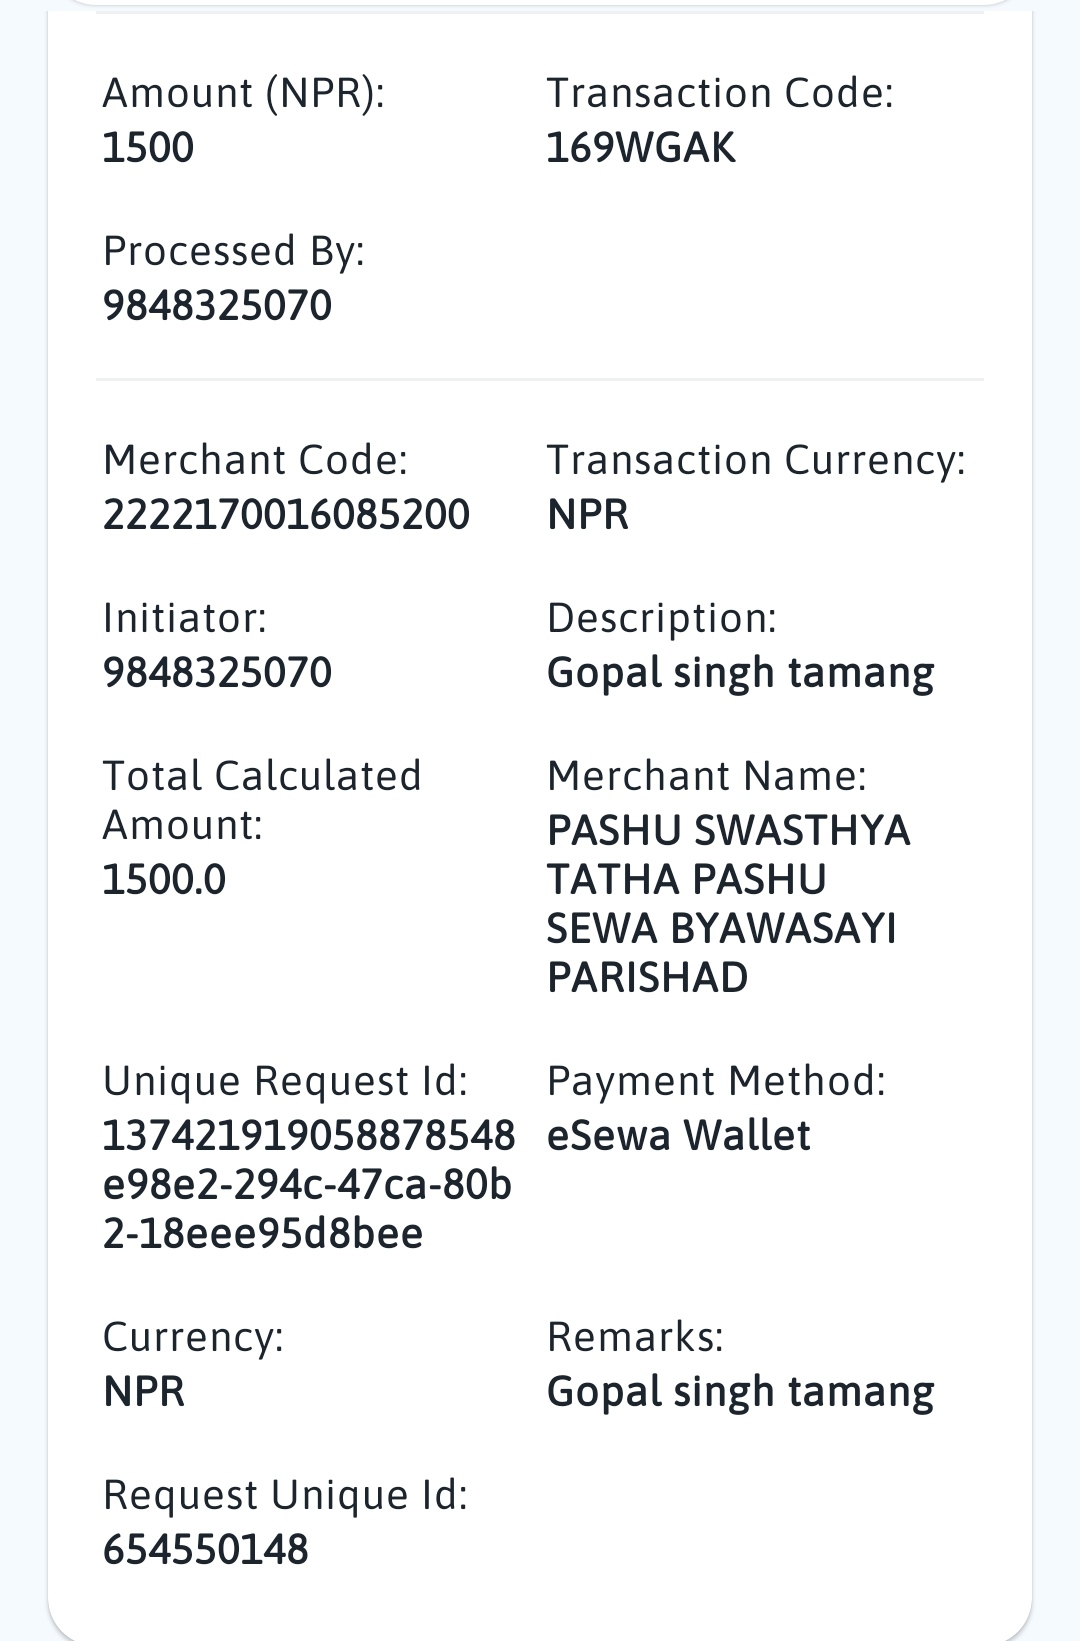This screenshot has width=1080, height=1641.
Task: Tap the Unique Request Id label
Action: coord(286,1082)
